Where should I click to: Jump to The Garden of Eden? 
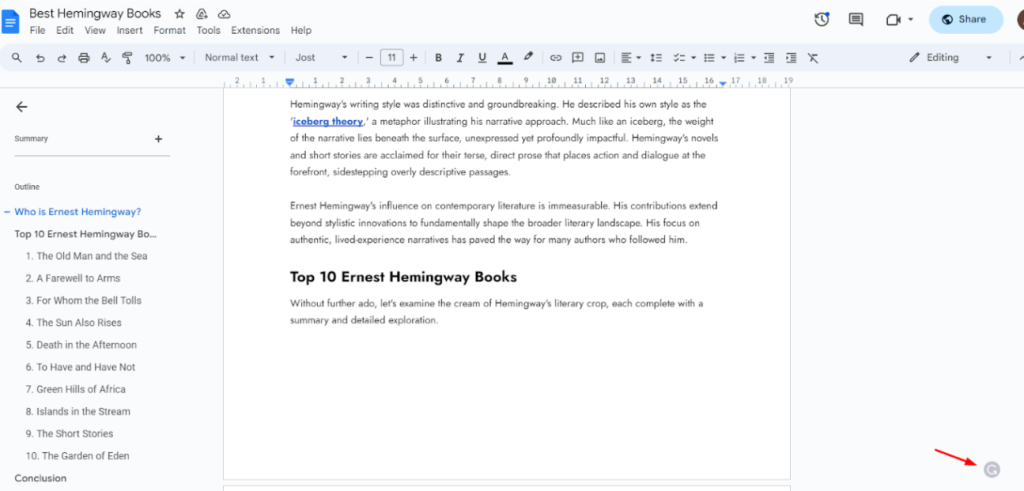click(x=78, y=456)
